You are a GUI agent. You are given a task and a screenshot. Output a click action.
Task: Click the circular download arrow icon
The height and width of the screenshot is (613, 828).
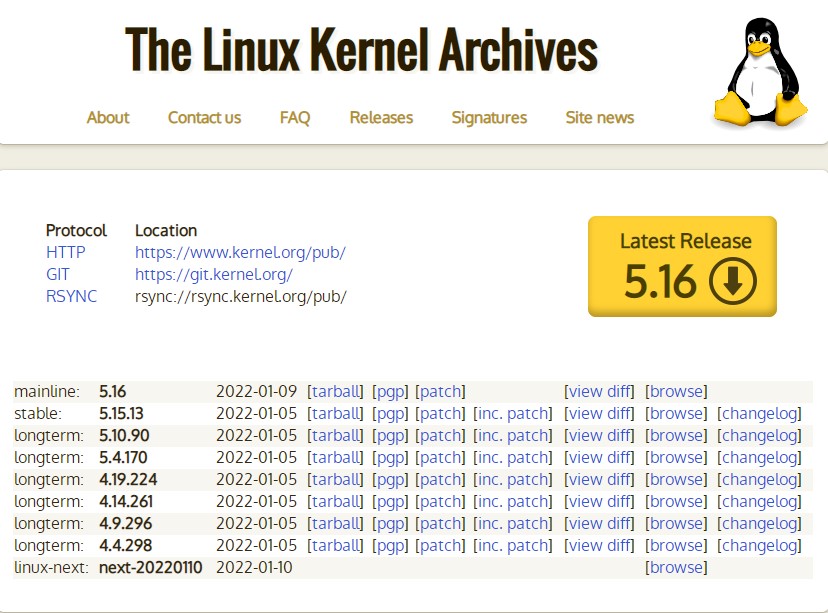click(x=731, y=281)
